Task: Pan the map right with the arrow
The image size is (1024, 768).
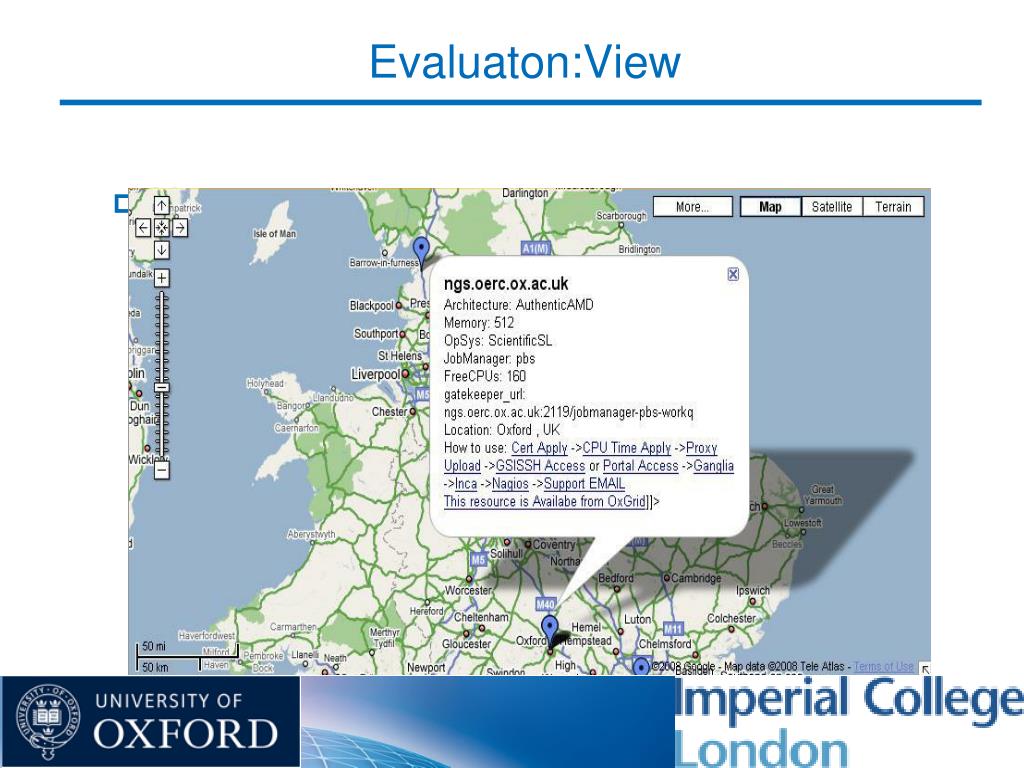Action: (x=180, y=228)
